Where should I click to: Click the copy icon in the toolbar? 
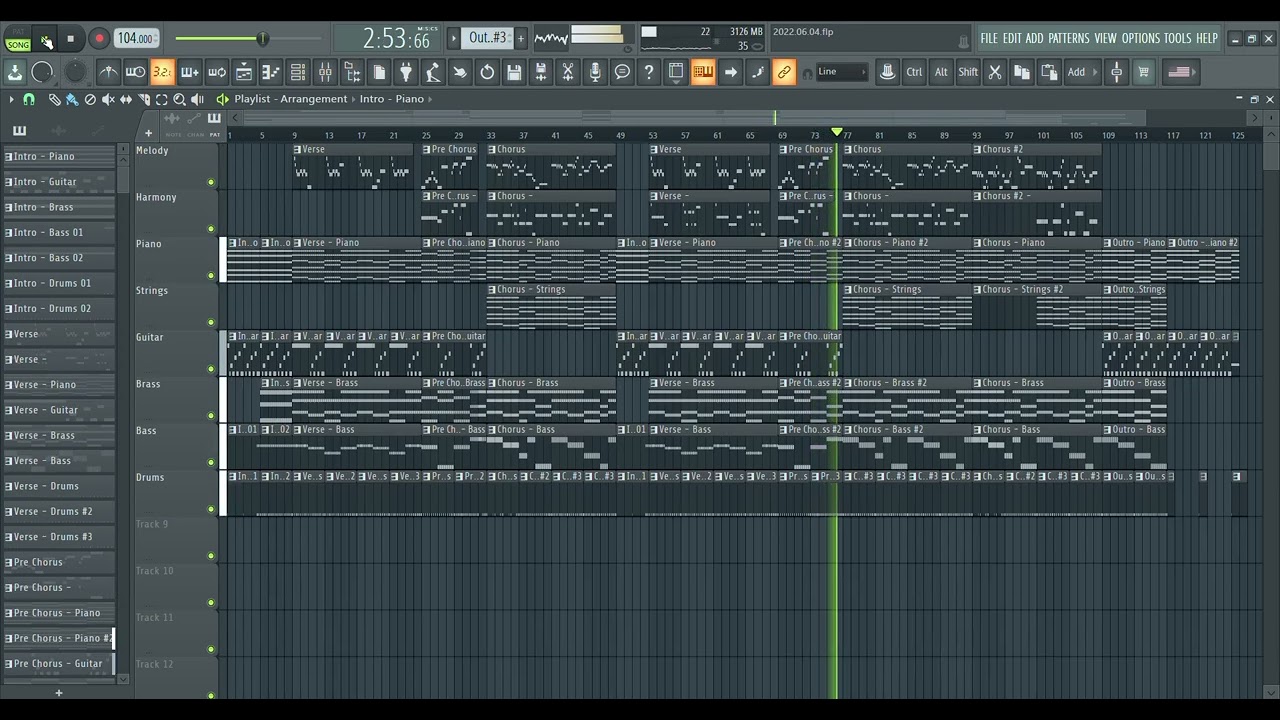coord(1022,72)
